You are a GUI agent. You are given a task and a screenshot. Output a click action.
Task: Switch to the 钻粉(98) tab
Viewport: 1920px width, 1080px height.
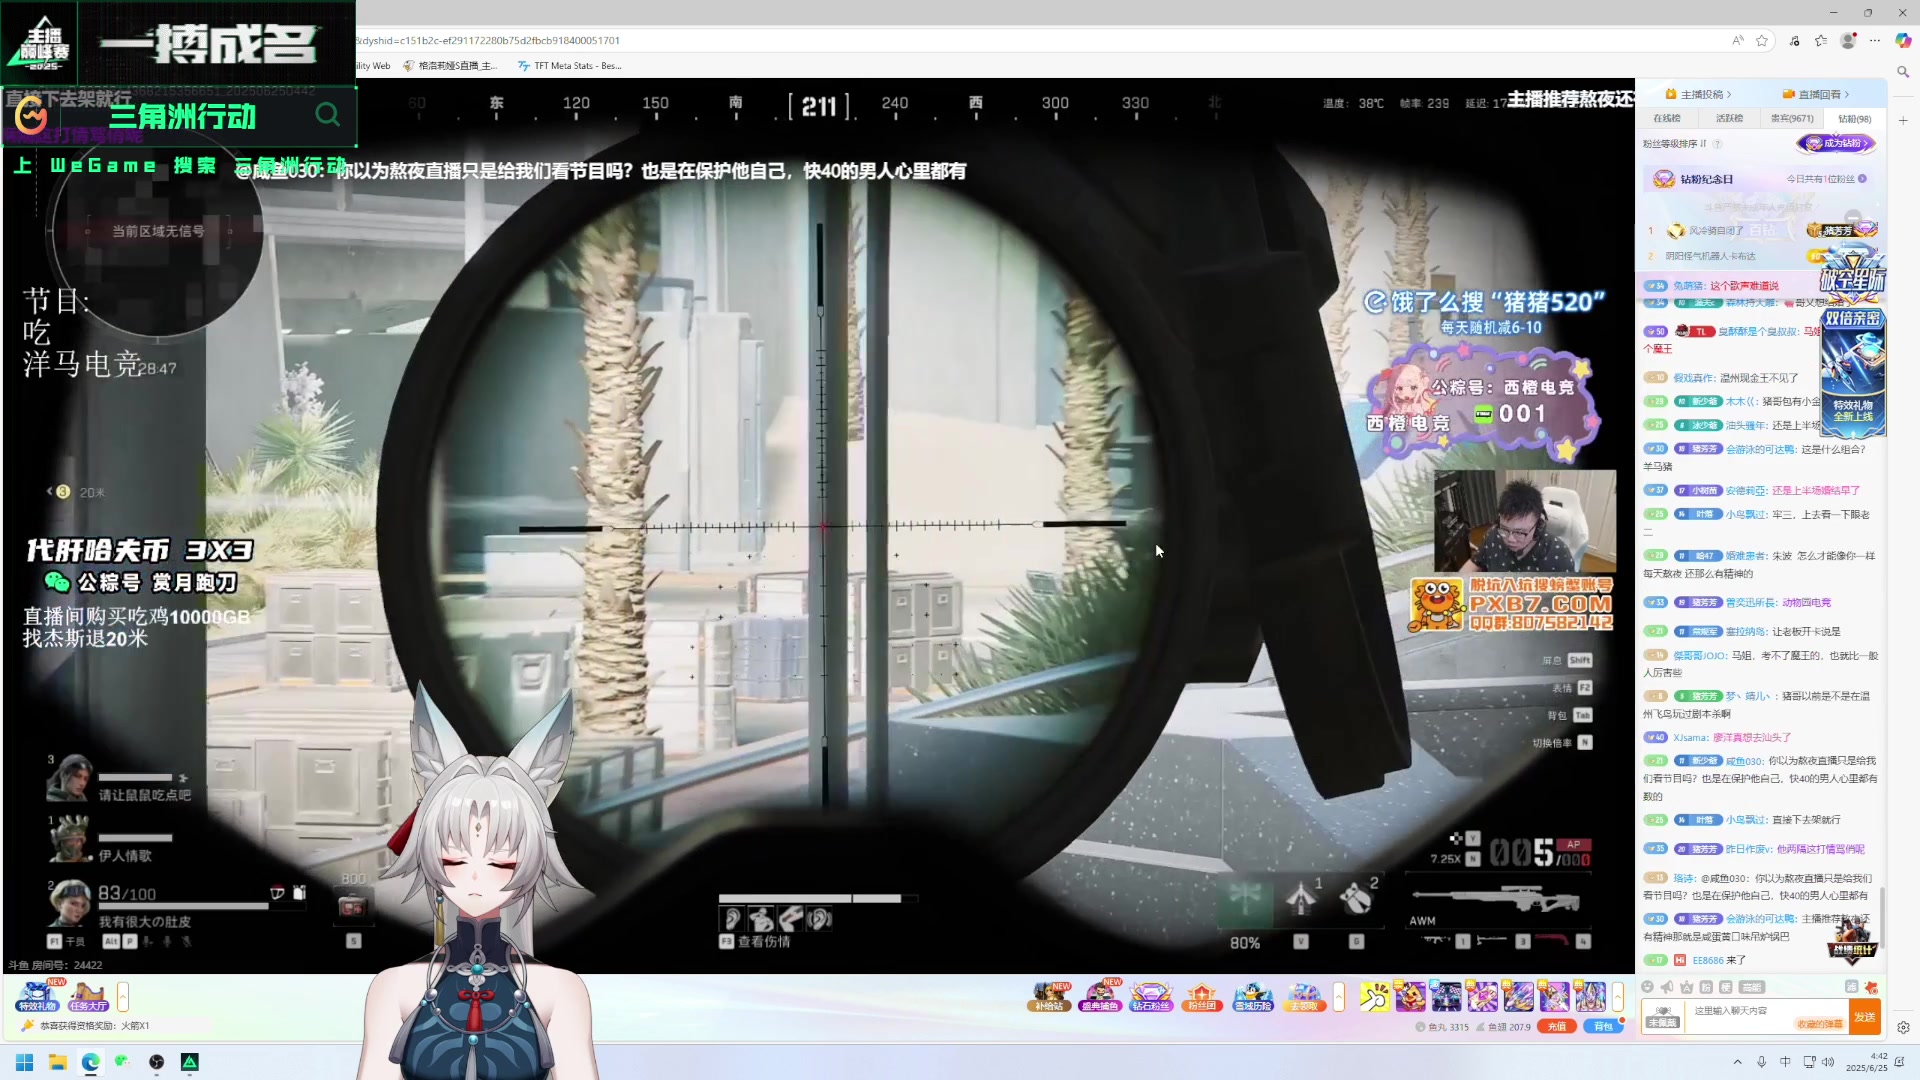(x=1855, y=118)
